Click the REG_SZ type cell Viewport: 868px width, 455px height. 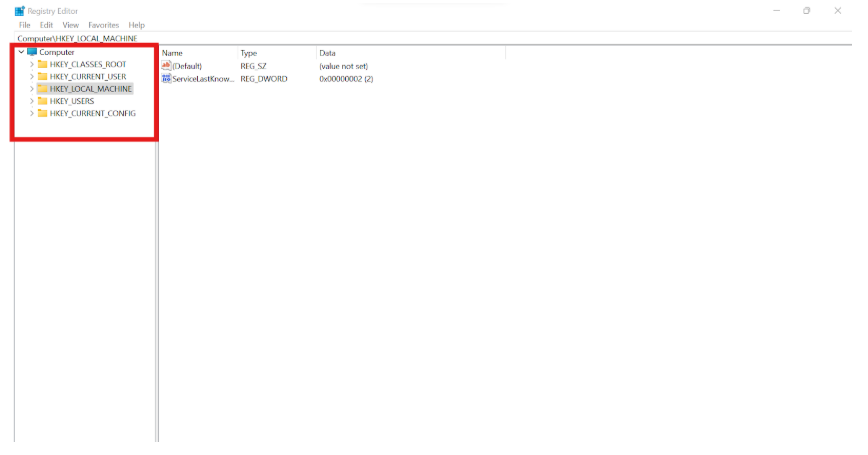tap(254, 66)
